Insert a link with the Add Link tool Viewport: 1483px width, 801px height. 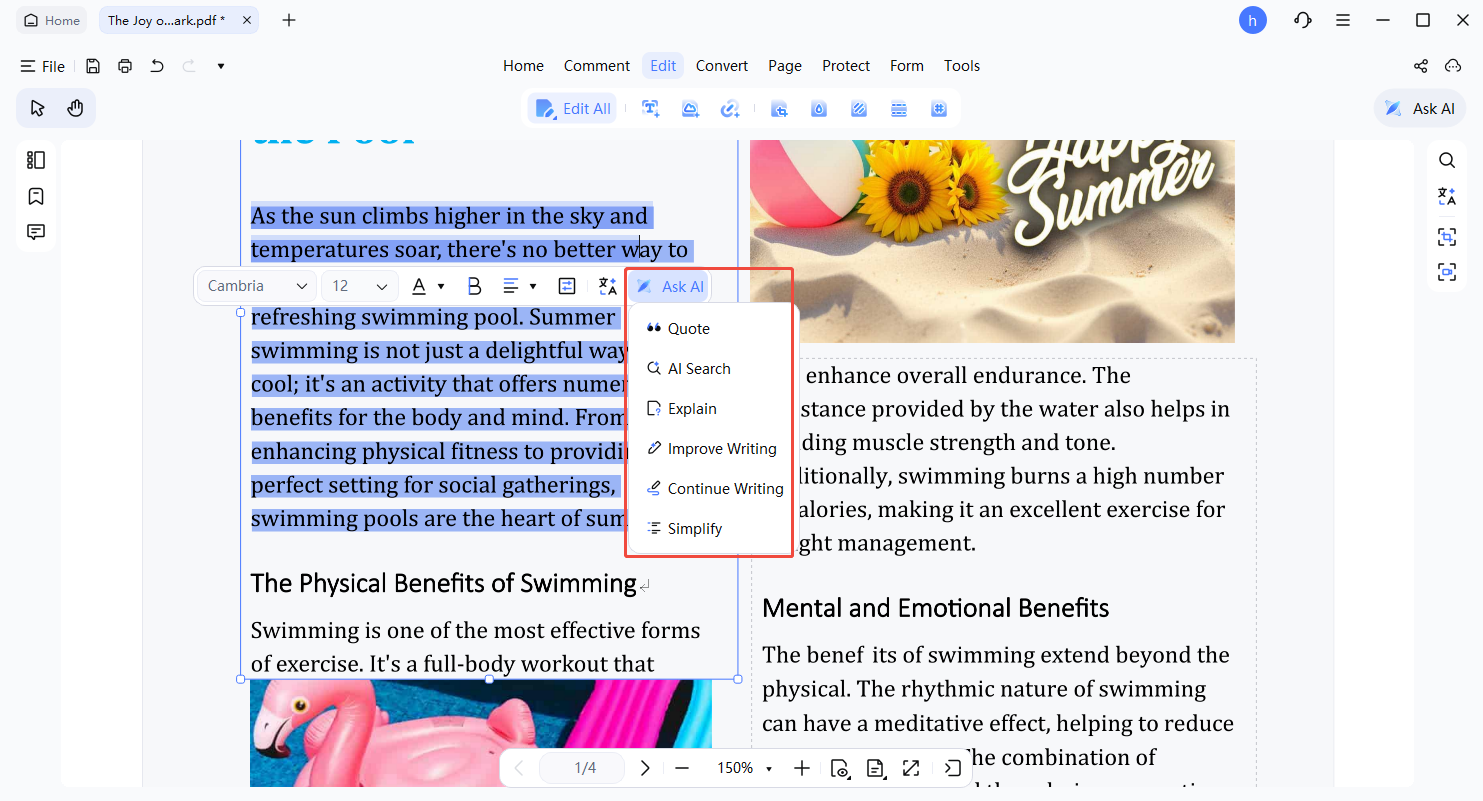coord(730,108)
